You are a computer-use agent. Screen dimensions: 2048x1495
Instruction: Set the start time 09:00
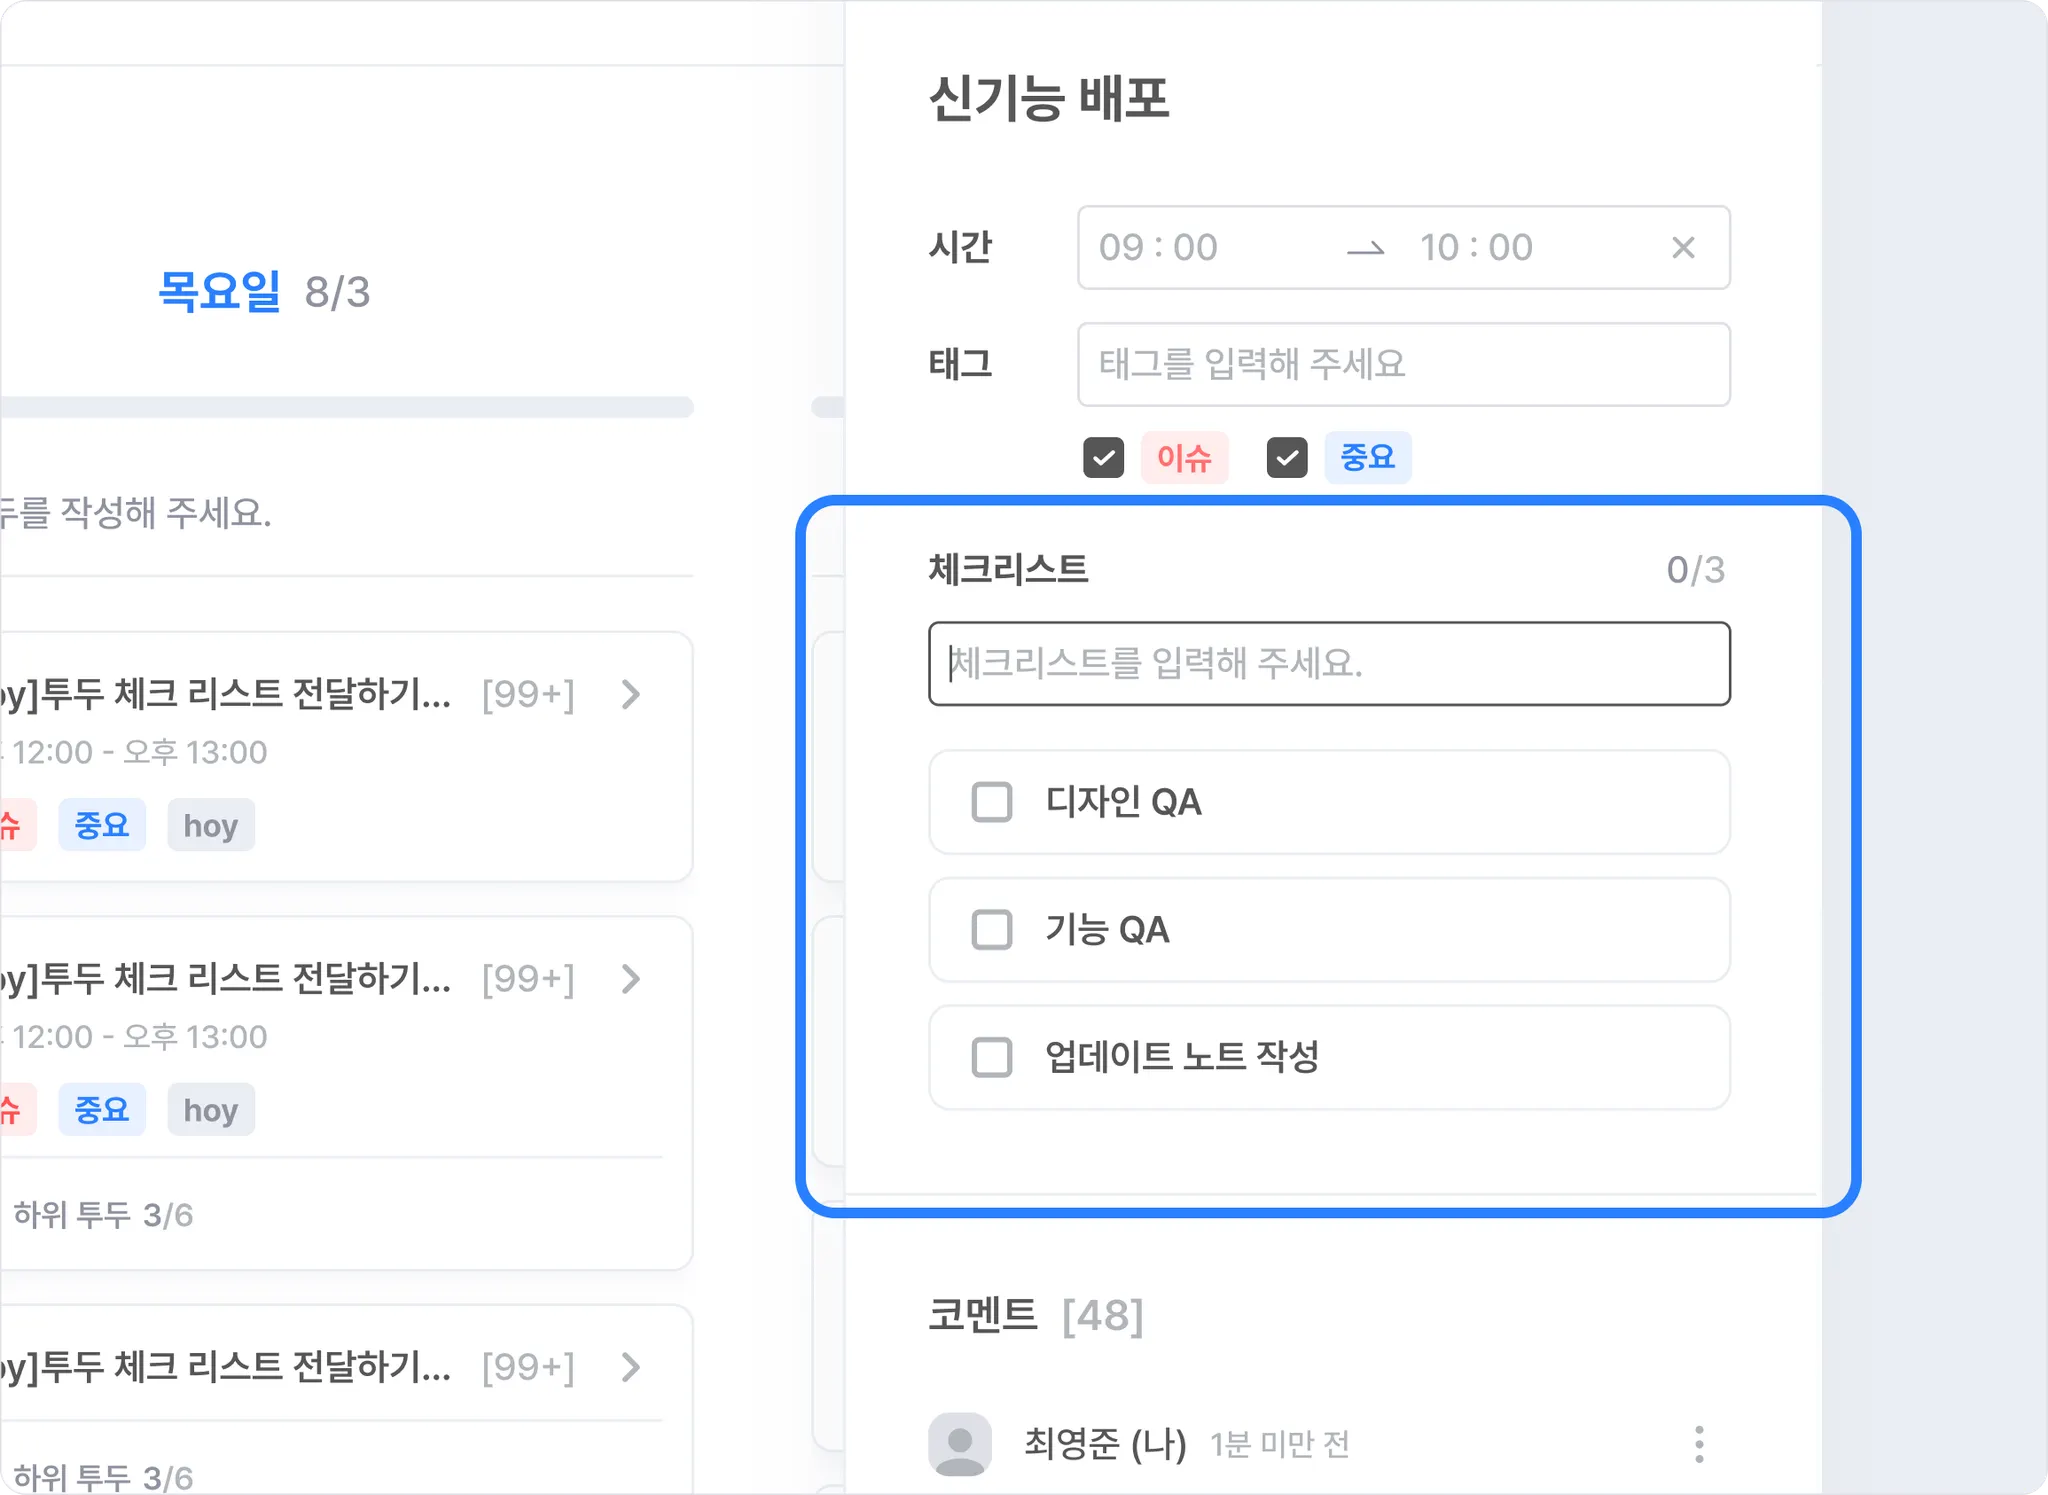pyautogui.click(x=1158, y=248)
